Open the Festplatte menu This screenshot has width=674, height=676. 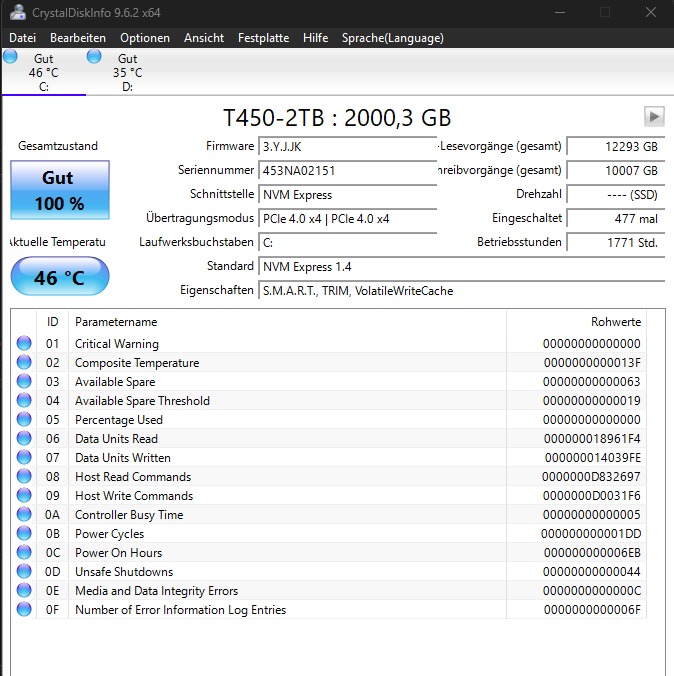click(x=263, y=38)
